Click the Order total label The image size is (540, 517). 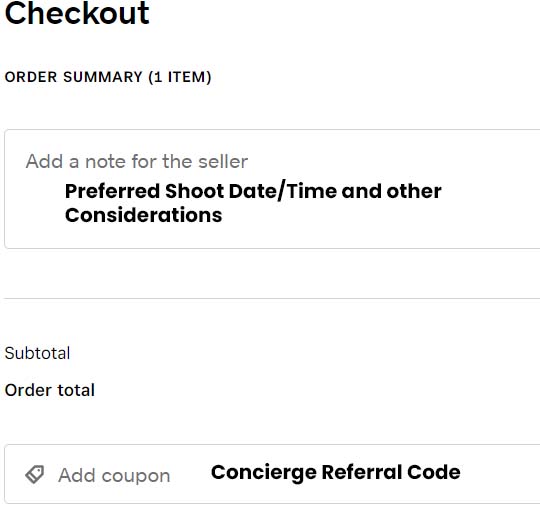[50, 390]
